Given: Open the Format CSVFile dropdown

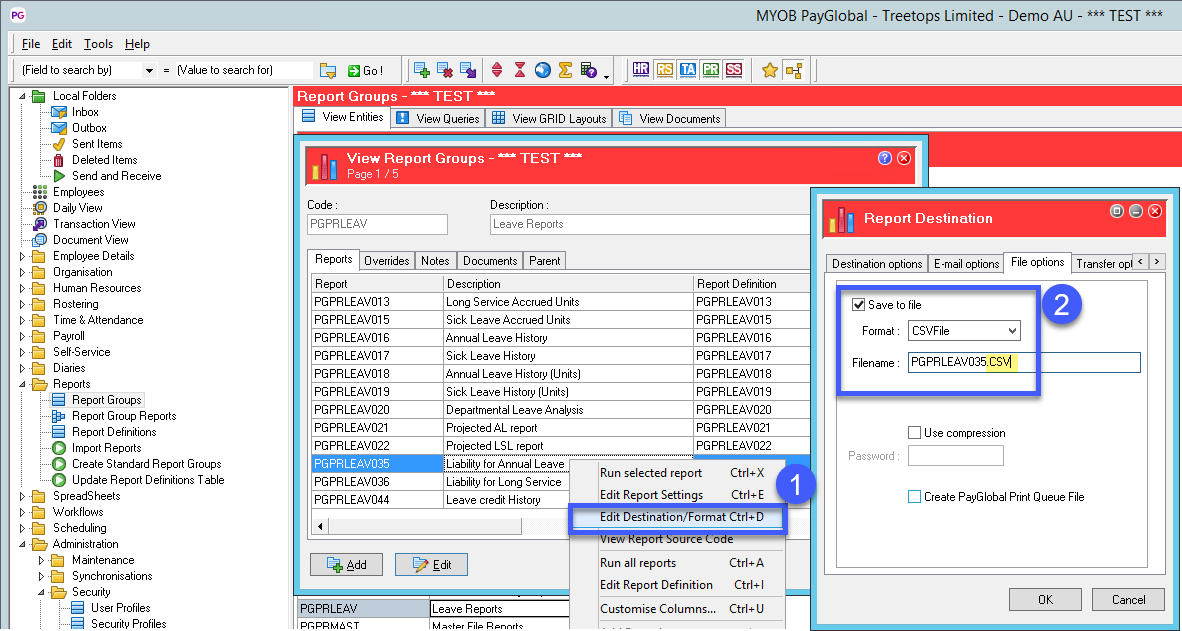Looking at the screenshot, I should pos(1013,331).
